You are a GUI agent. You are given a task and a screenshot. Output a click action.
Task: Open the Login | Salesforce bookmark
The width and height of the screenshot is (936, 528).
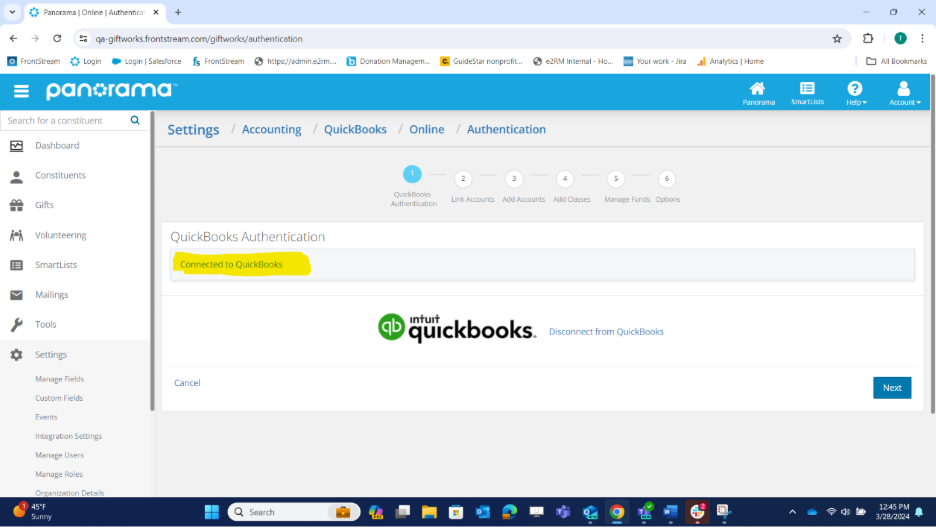(146, 61)
